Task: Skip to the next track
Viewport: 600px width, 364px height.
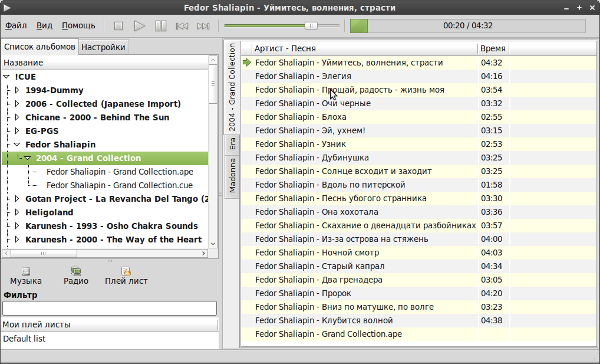Action: pyautogui.click(x=203, y=26)
